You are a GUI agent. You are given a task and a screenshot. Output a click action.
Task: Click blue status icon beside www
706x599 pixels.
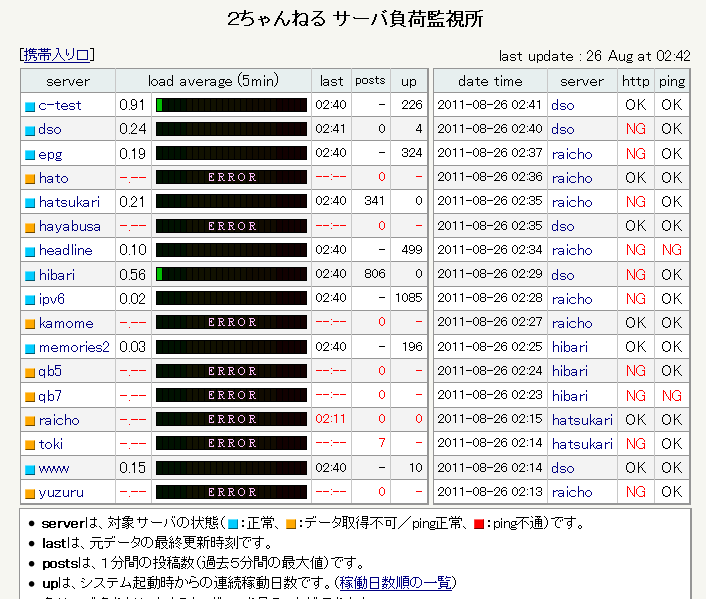point(30,470)
